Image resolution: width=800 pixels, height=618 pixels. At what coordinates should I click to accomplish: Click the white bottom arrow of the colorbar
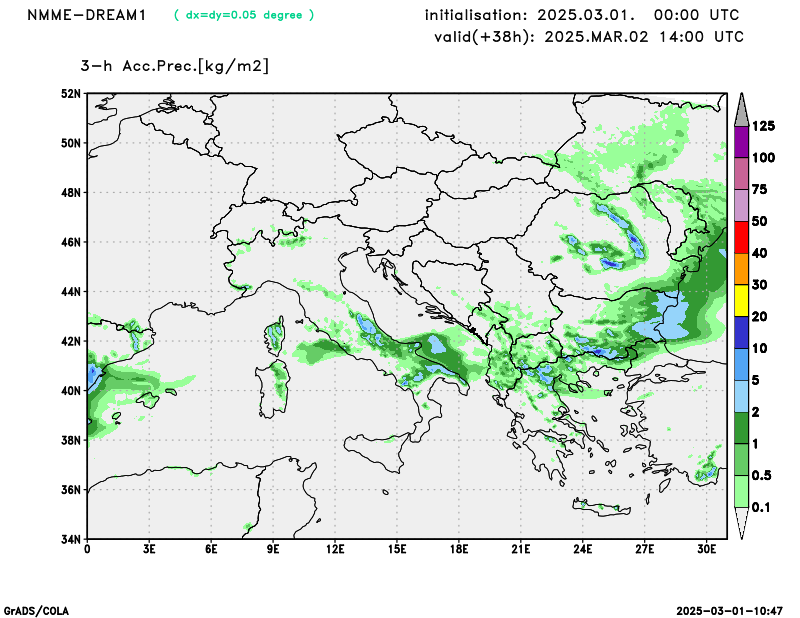pyautogui.click(x=741, y=523)
